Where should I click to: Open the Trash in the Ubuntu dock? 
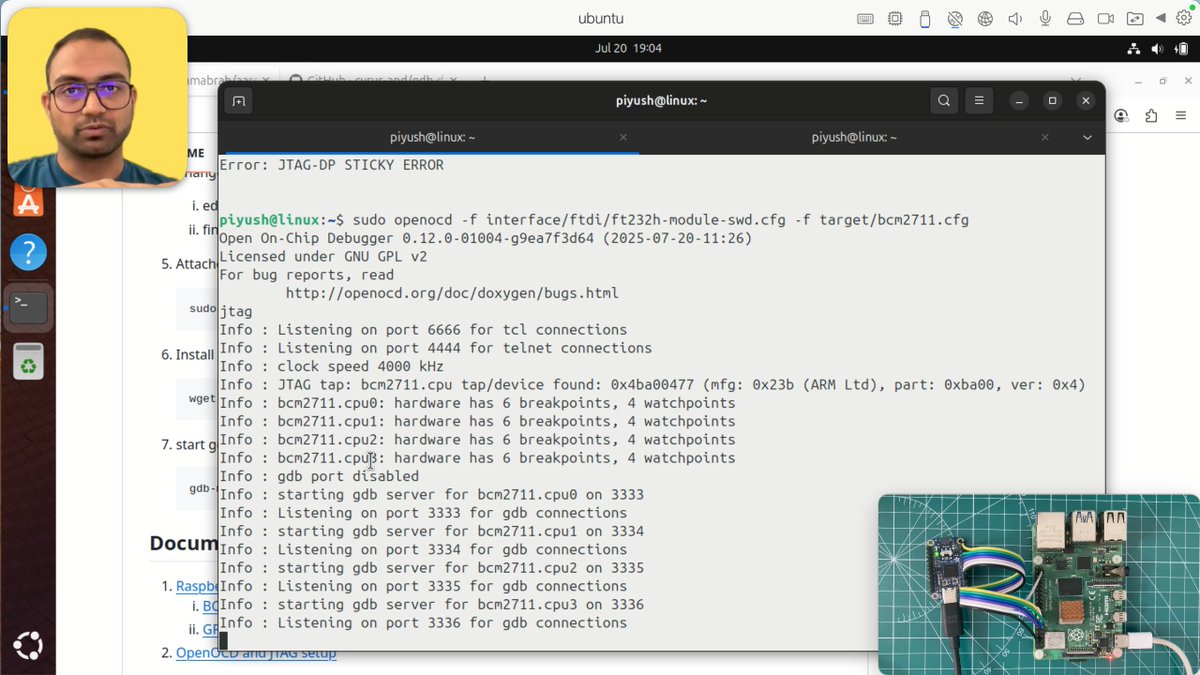point(28,362)
